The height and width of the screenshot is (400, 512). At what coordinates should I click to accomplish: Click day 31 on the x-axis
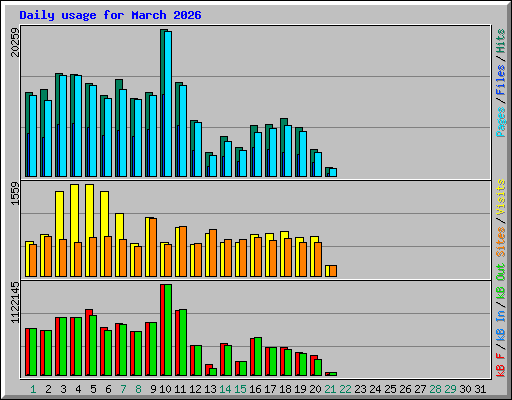coord(480,389)
